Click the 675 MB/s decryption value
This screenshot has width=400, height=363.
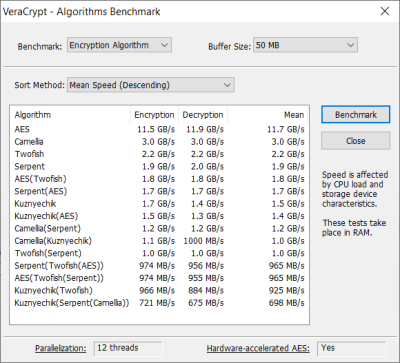pyautogui.click(x=206, y=303)
